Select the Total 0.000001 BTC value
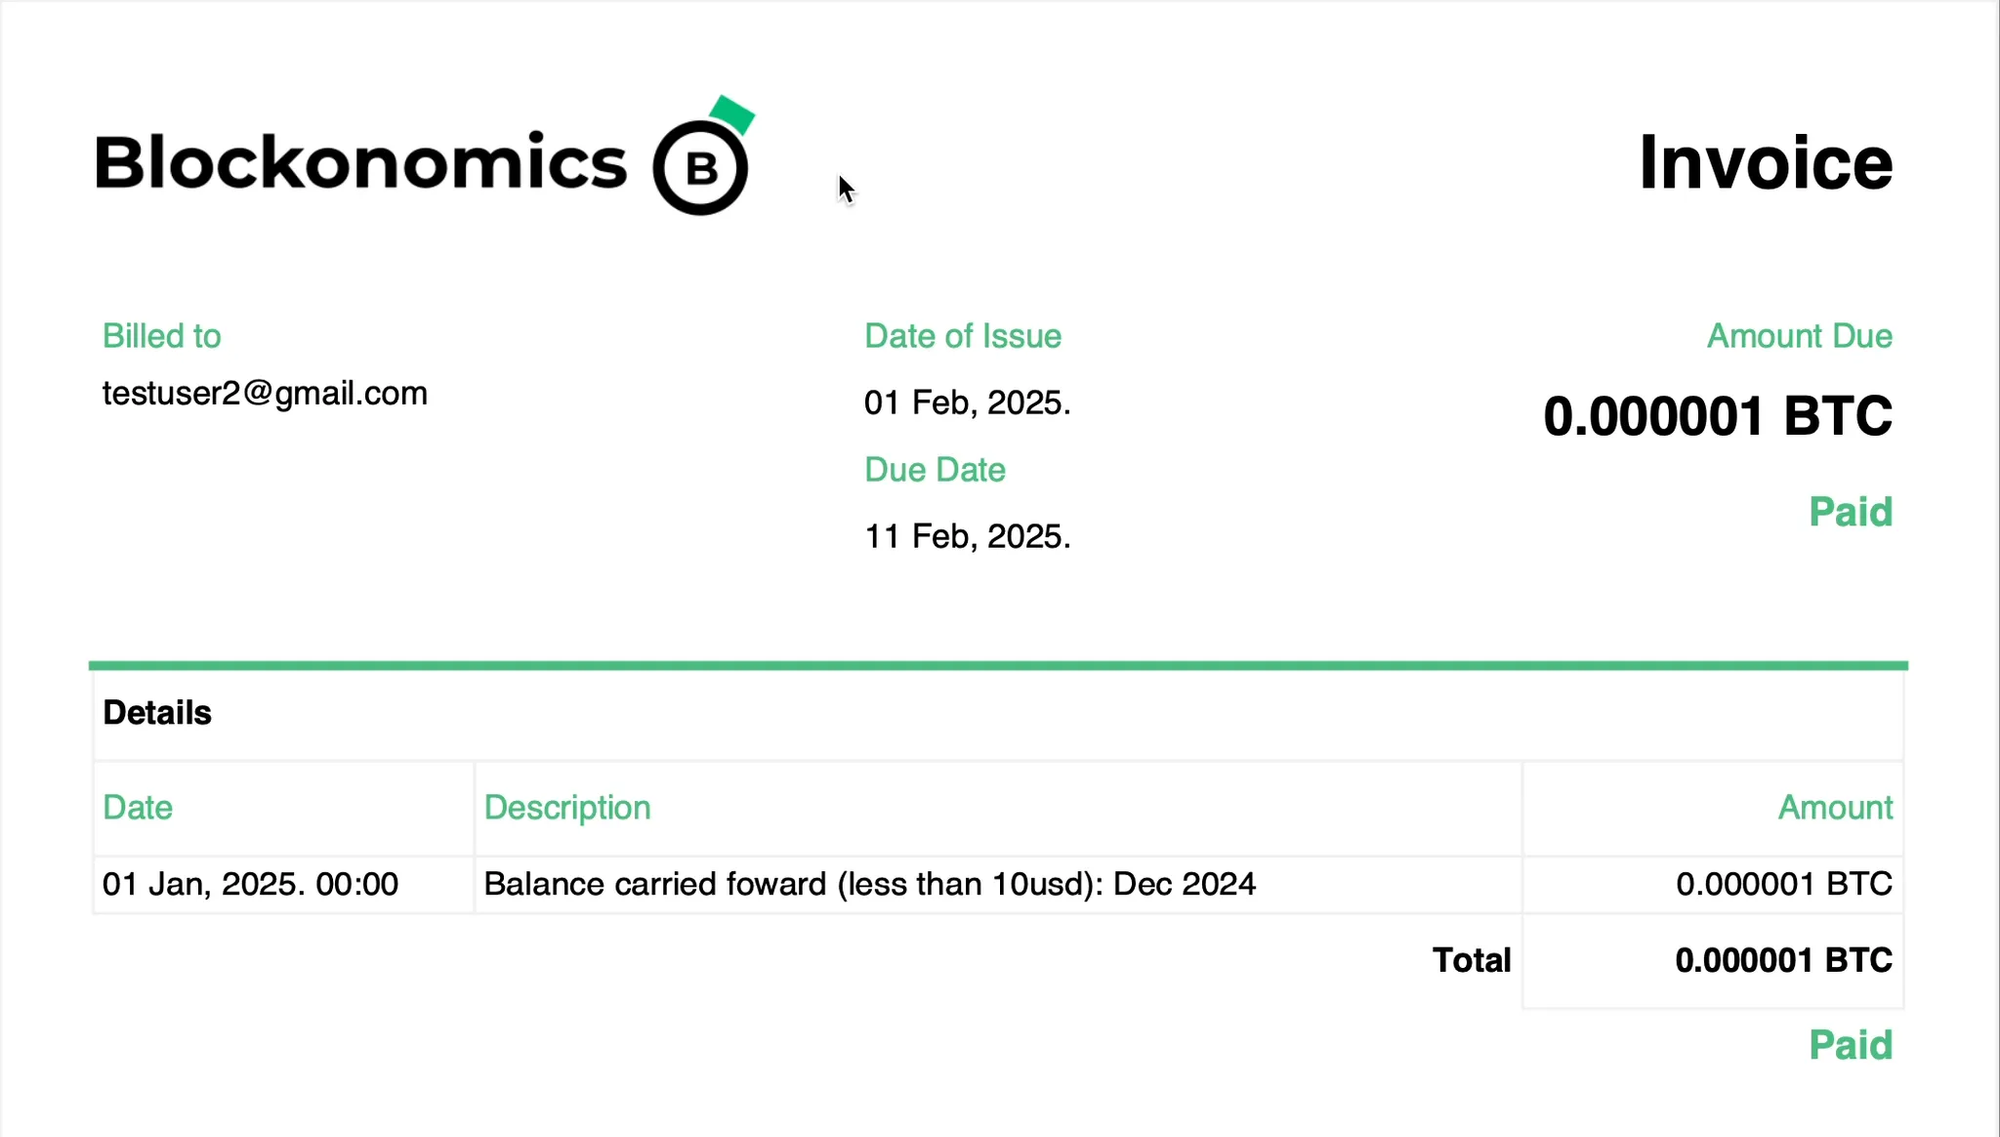This screenshot has height=1137, width=2000. point(1783,960)
